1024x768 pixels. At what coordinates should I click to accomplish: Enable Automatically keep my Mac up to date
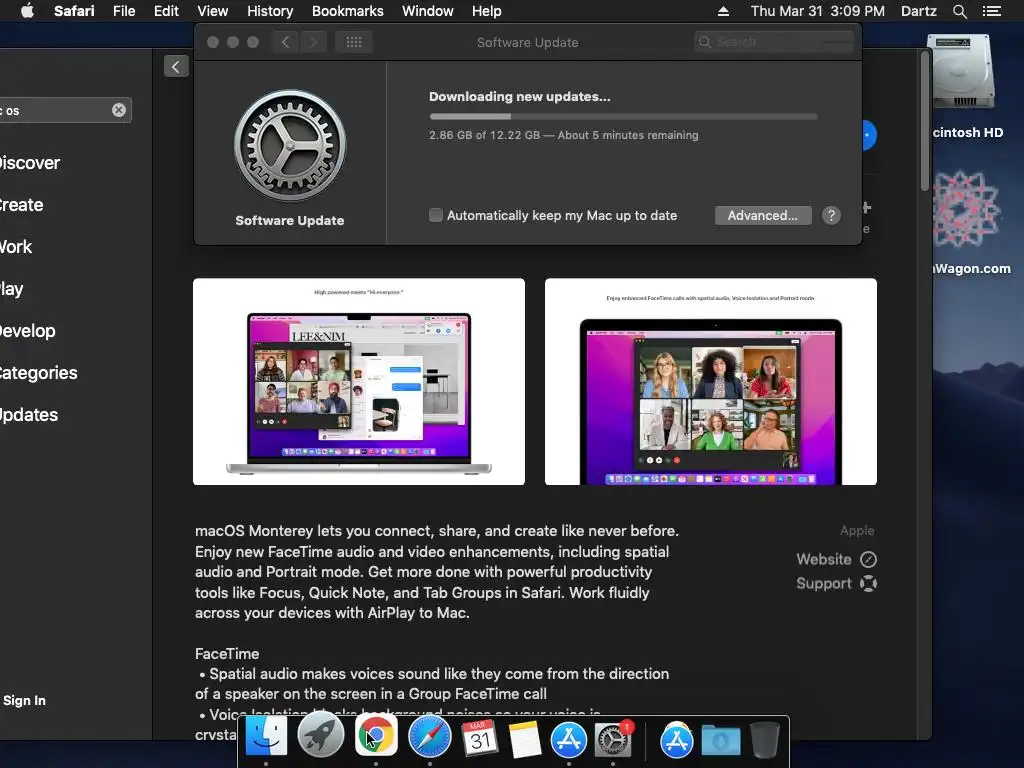click(436, 215)
